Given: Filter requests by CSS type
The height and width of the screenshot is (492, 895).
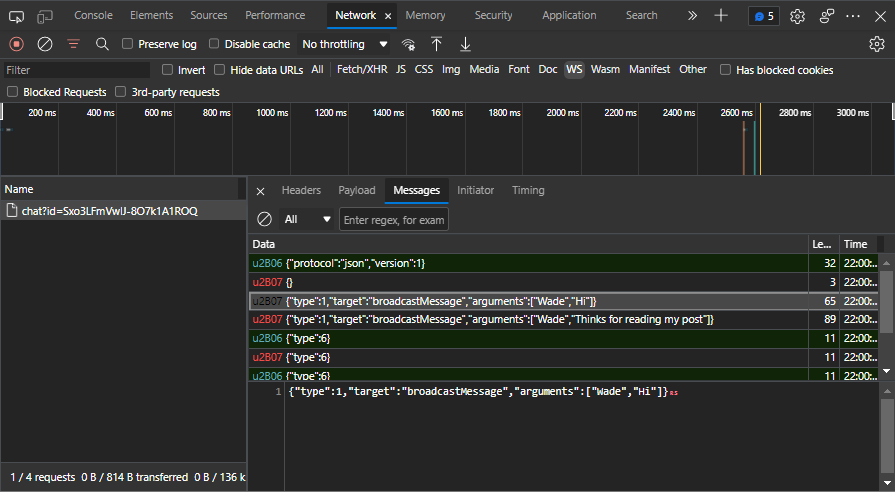Looking at the screenshot, I should 424,69.
